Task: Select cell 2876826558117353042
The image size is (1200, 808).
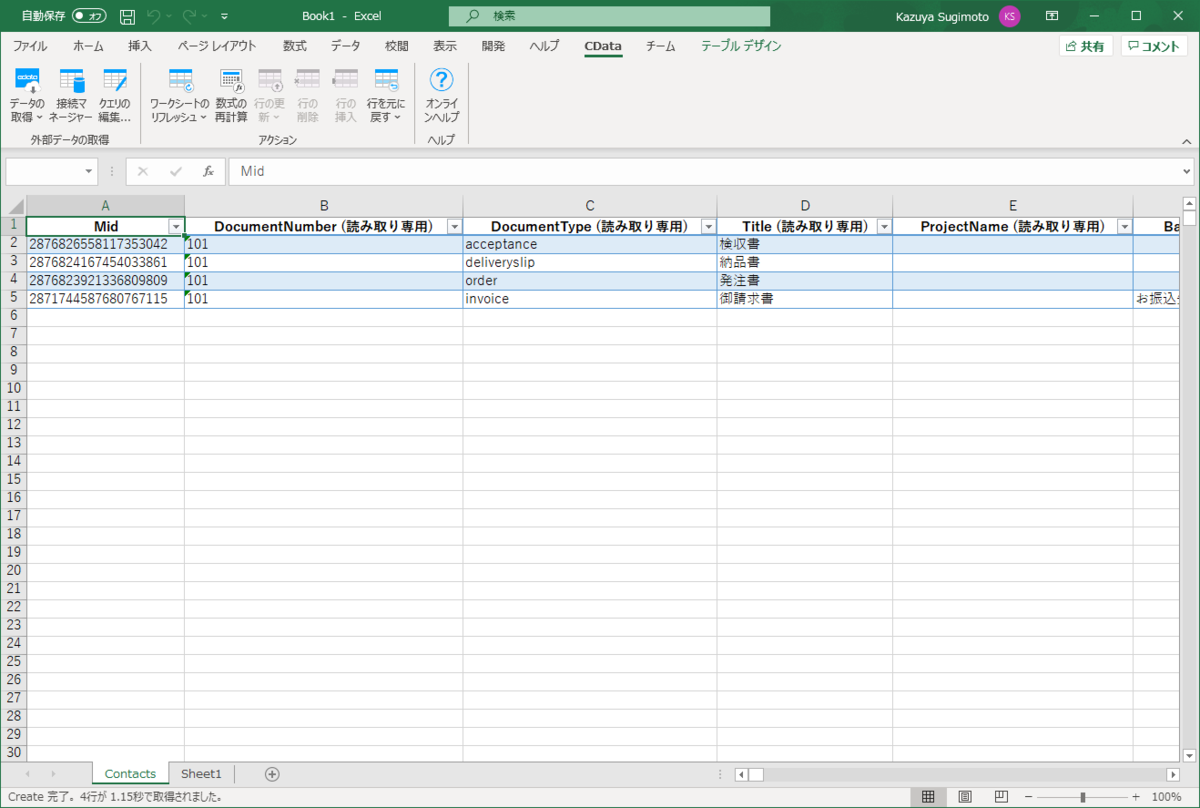Action: [105, 244]
